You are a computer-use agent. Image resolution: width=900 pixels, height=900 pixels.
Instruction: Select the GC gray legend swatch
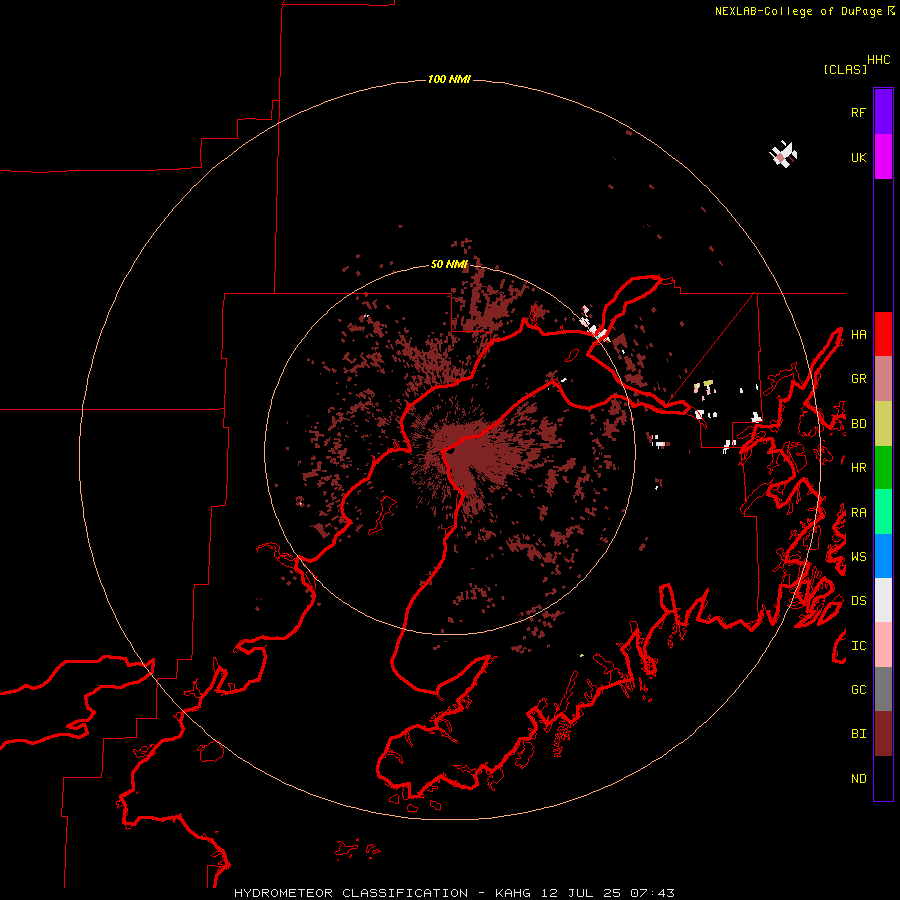[x=883, y=689]
